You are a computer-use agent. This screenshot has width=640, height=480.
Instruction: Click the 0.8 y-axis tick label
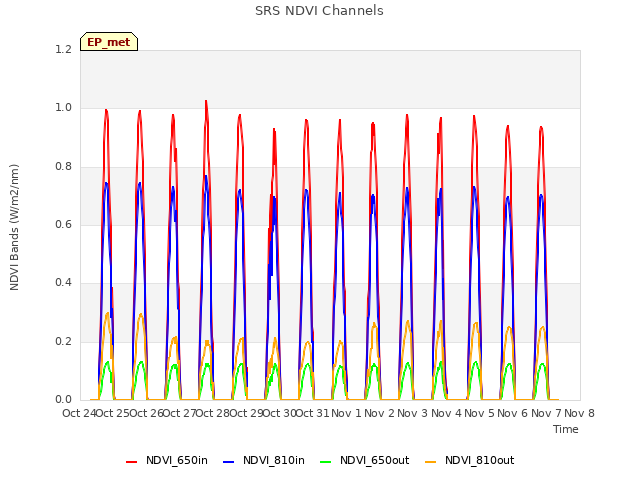(x=63, y=167)
